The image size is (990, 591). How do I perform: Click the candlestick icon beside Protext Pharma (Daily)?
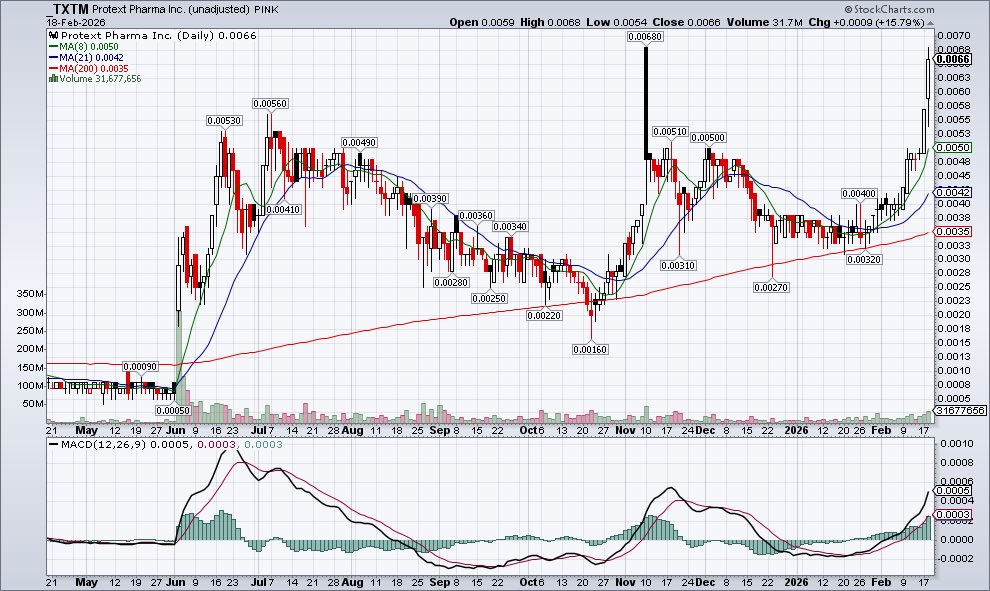point(54,35)
